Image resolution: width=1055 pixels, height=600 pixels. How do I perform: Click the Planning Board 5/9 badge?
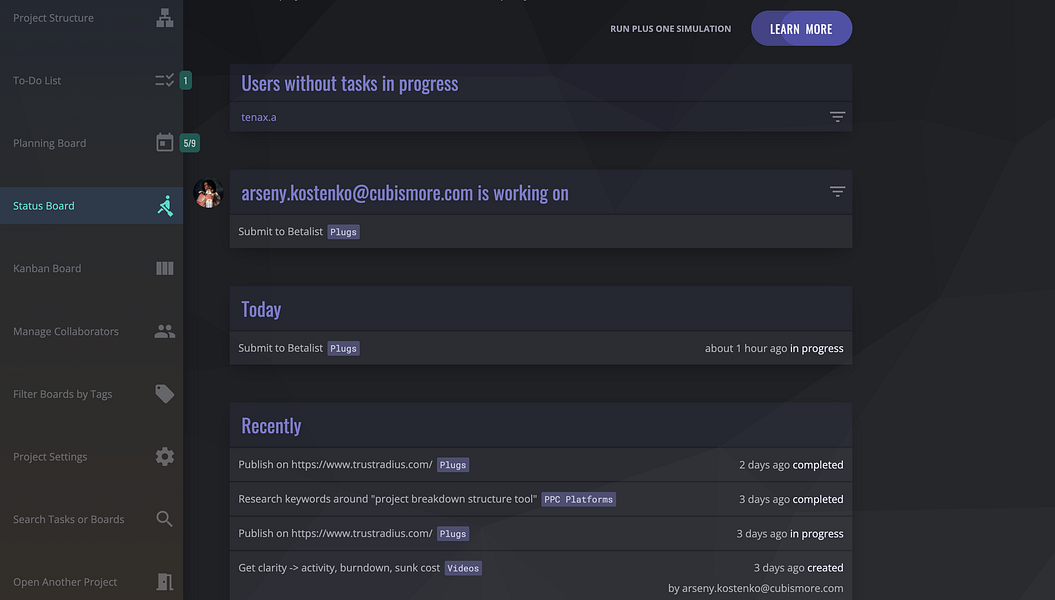coord(190,143)
